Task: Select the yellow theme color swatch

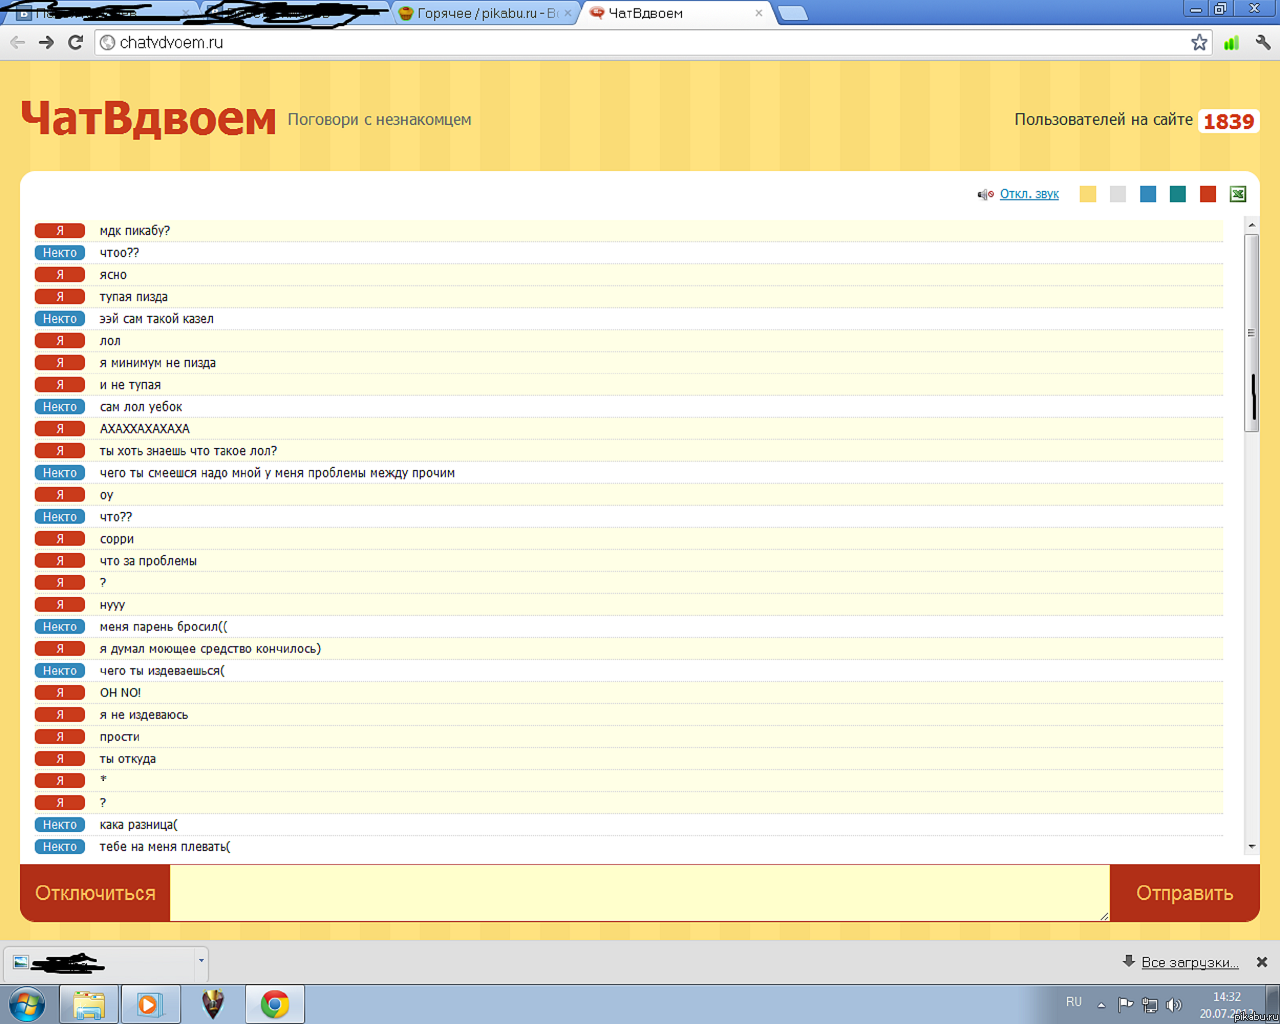Action: (1088, 194)
